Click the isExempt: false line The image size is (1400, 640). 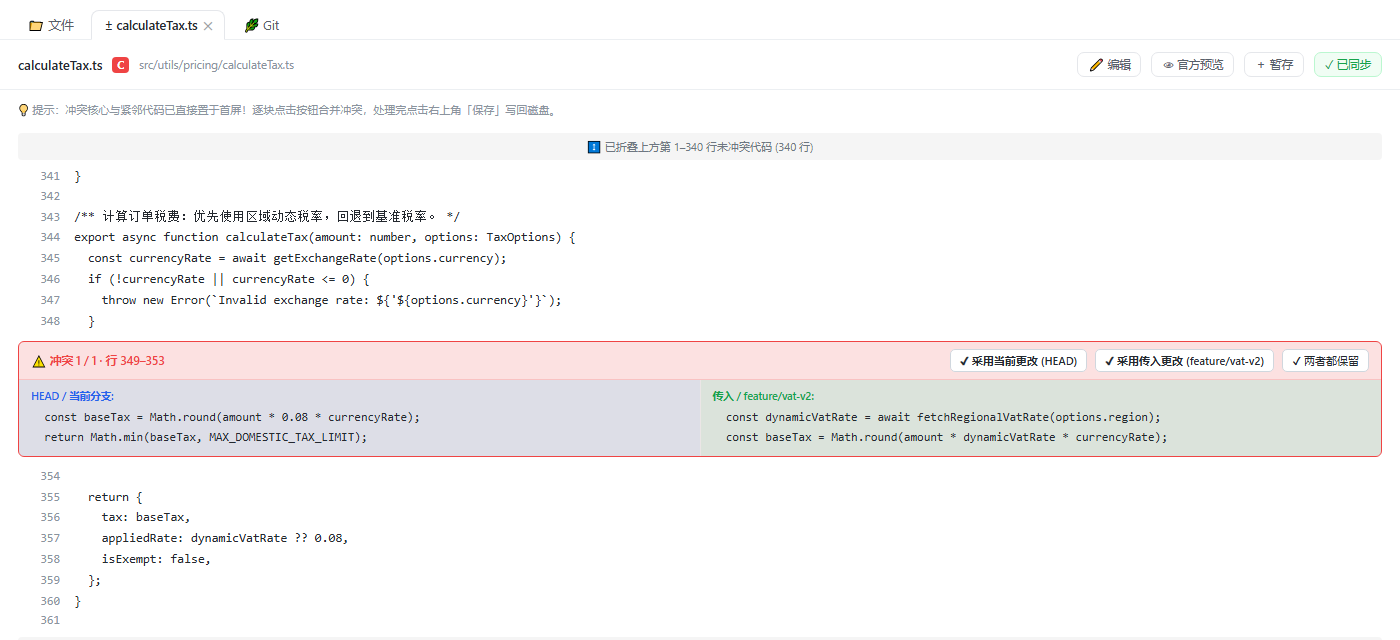coord(157,559)
